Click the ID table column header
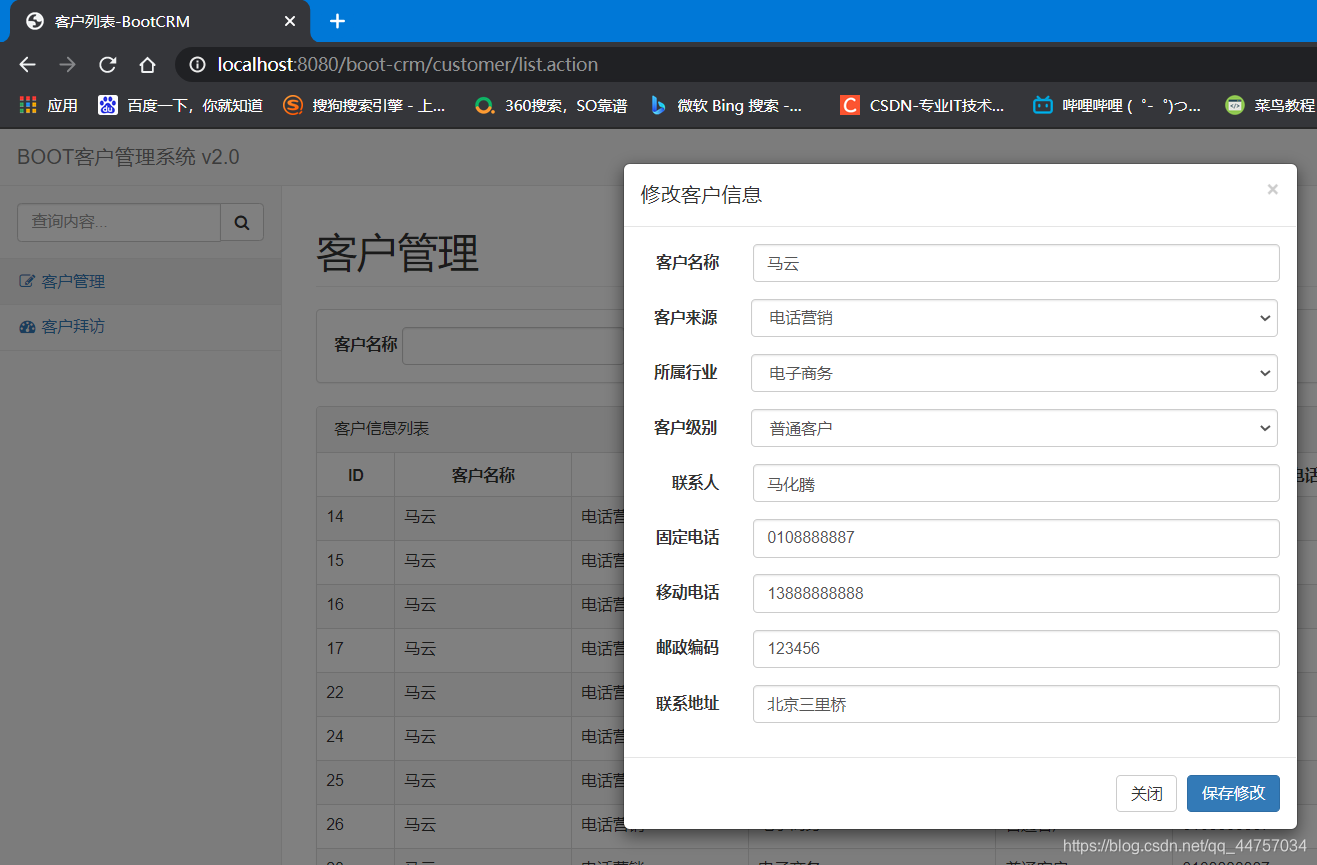 (356, 475)
